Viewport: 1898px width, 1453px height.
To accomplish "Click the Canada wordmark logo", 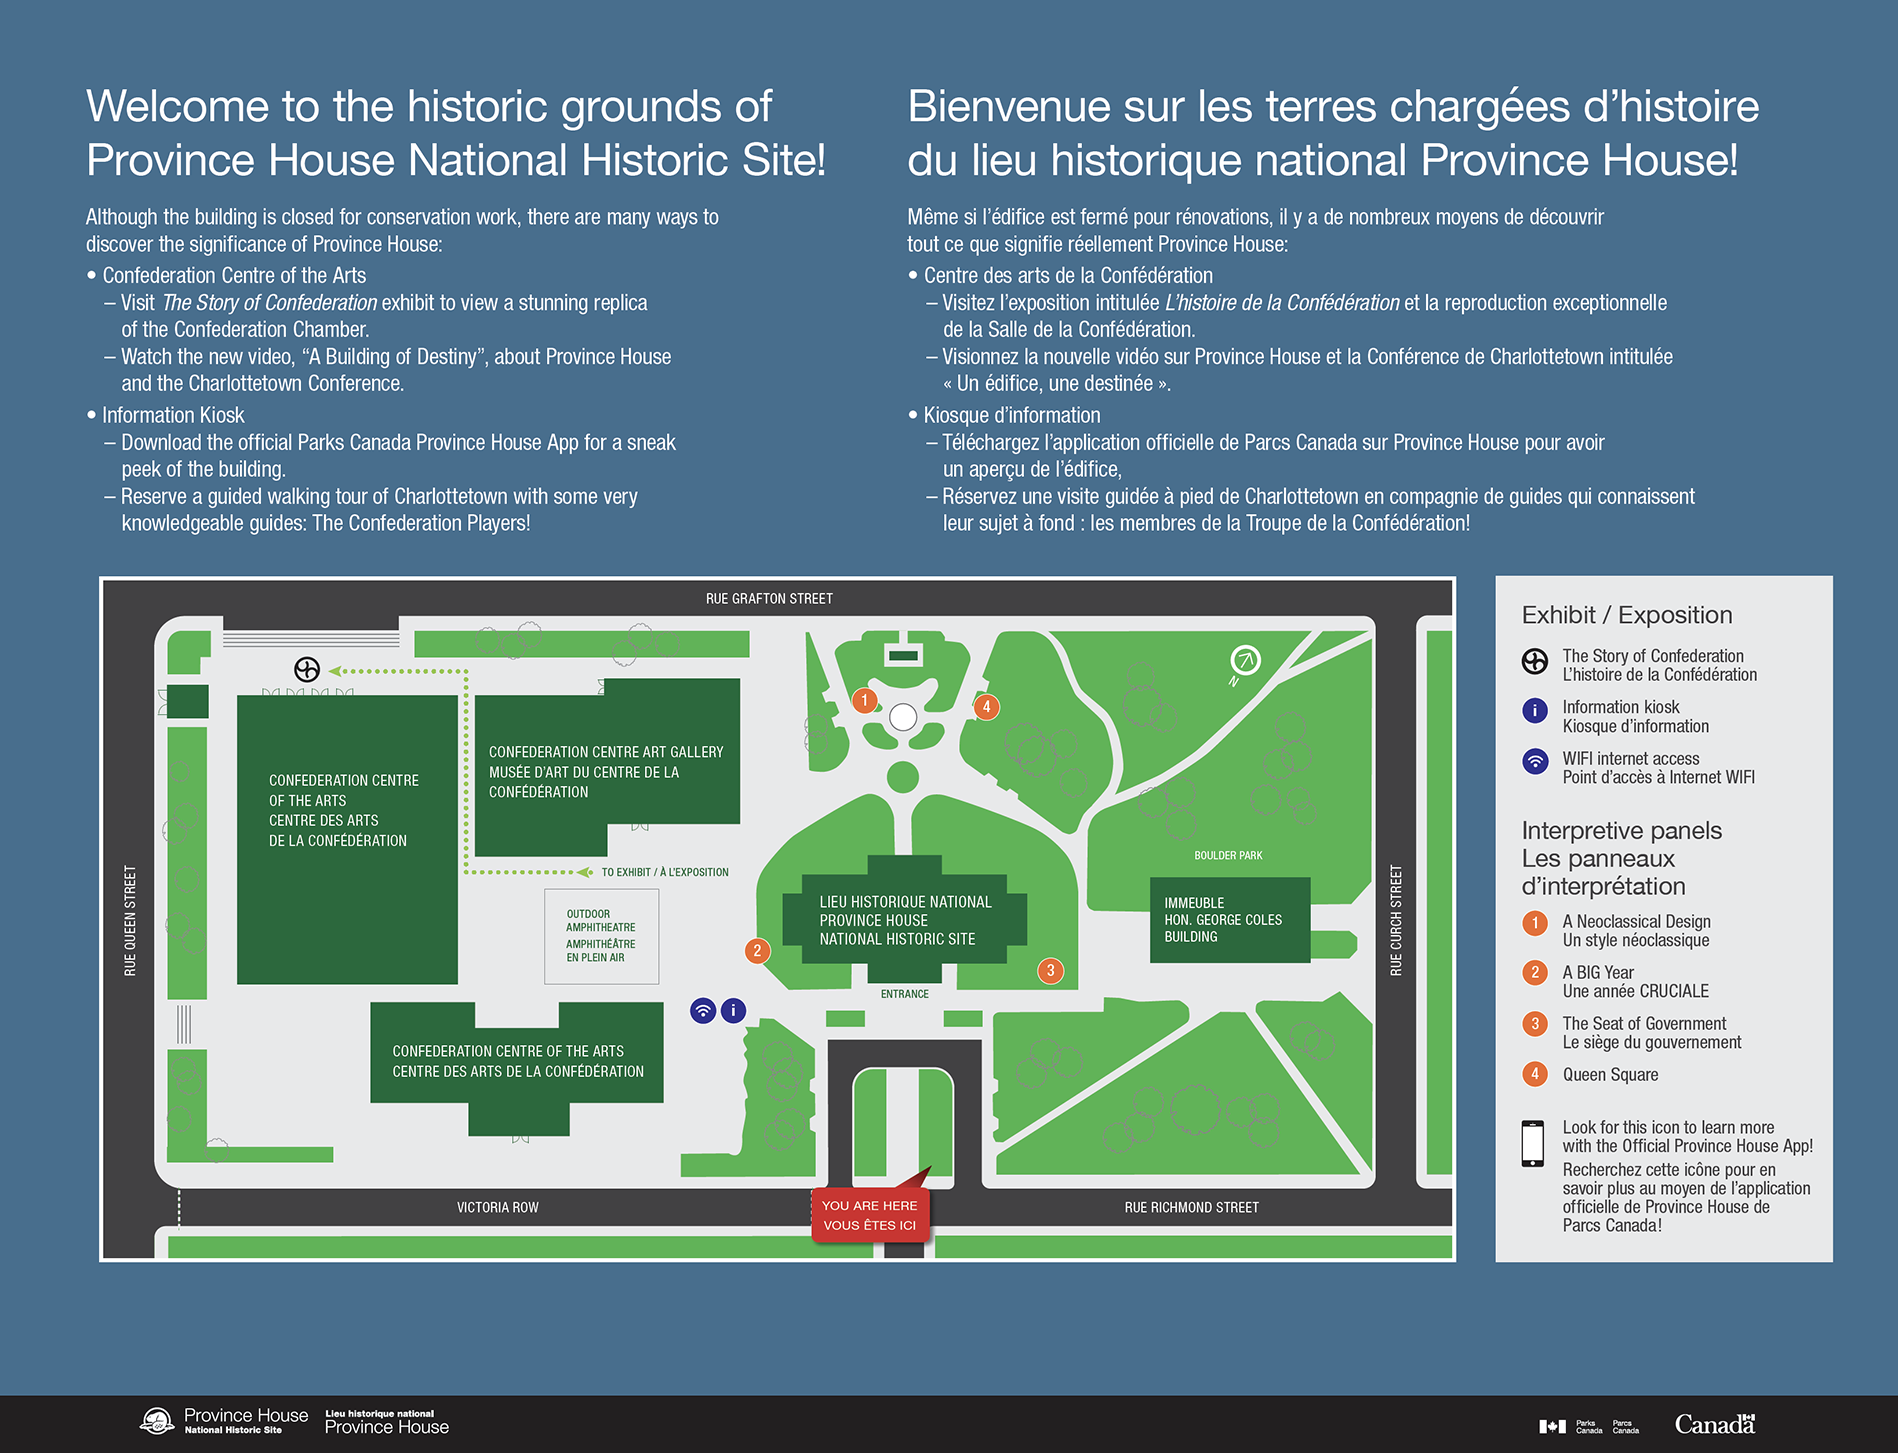I will pyautogui.click(x=1715, y=1424).
